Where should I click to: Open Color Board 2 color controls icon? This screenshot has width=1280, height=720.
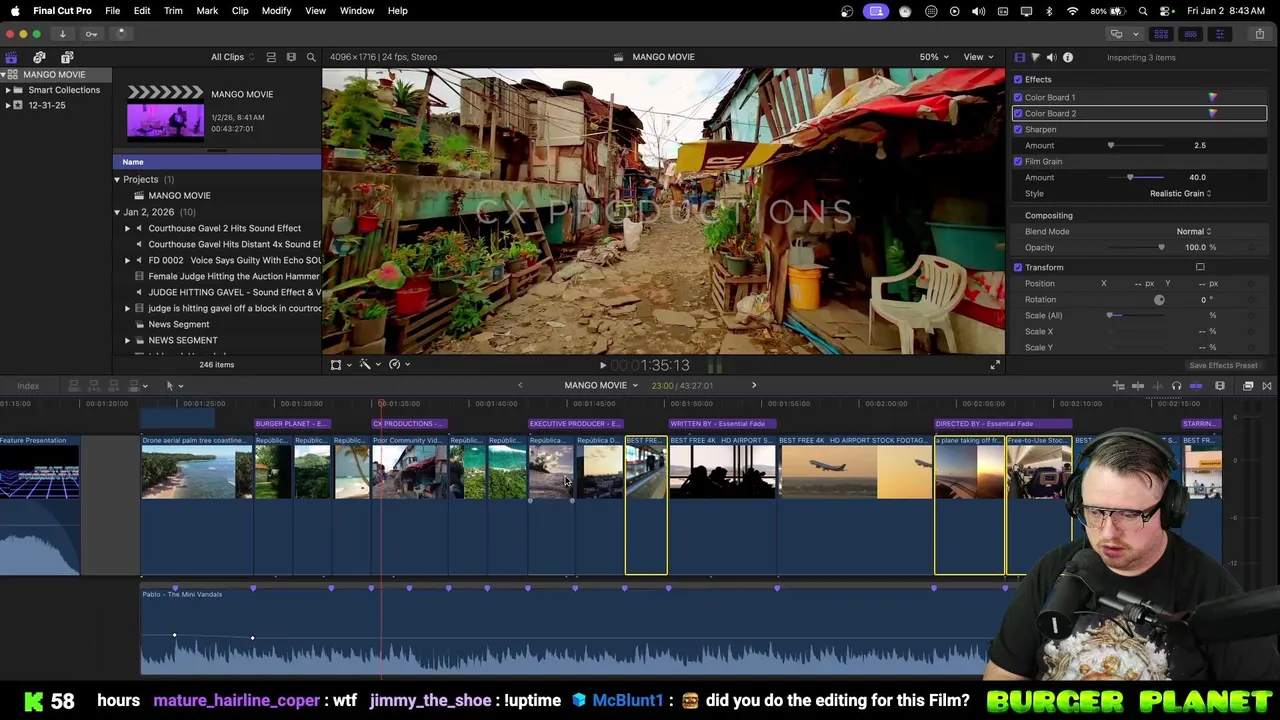coord(1213,113)
